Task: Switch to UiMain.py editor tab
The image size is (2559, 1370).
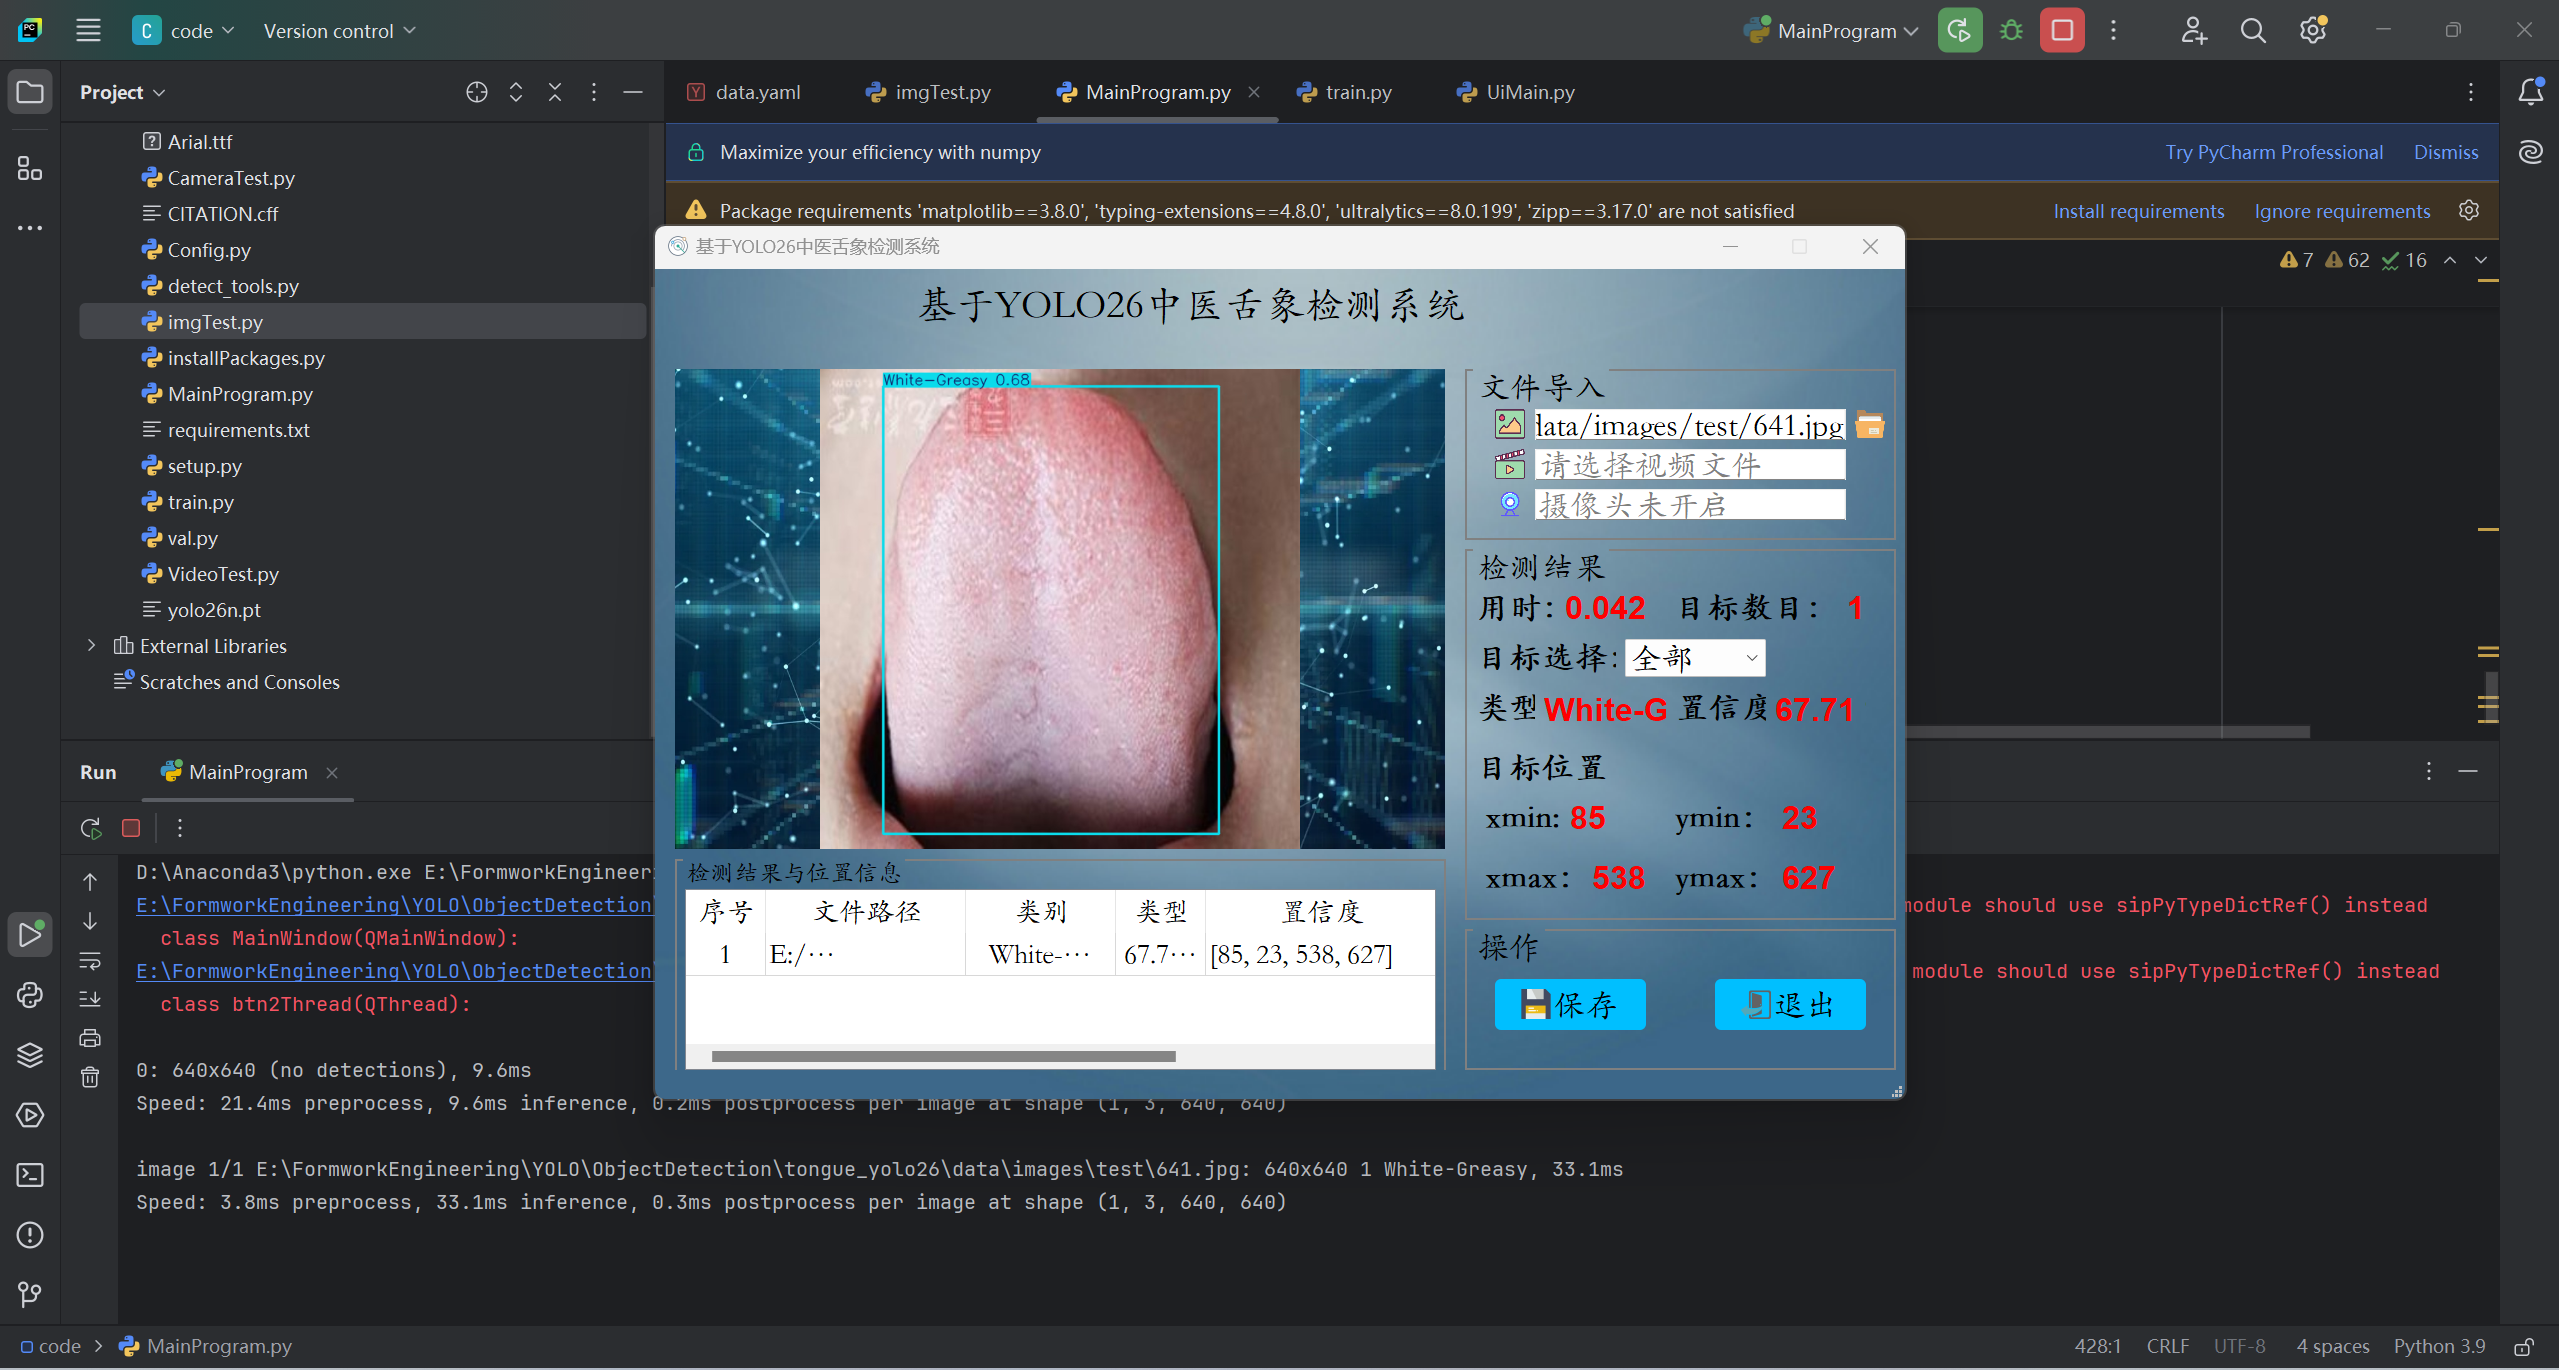Action: click(x=1516, y=92)
